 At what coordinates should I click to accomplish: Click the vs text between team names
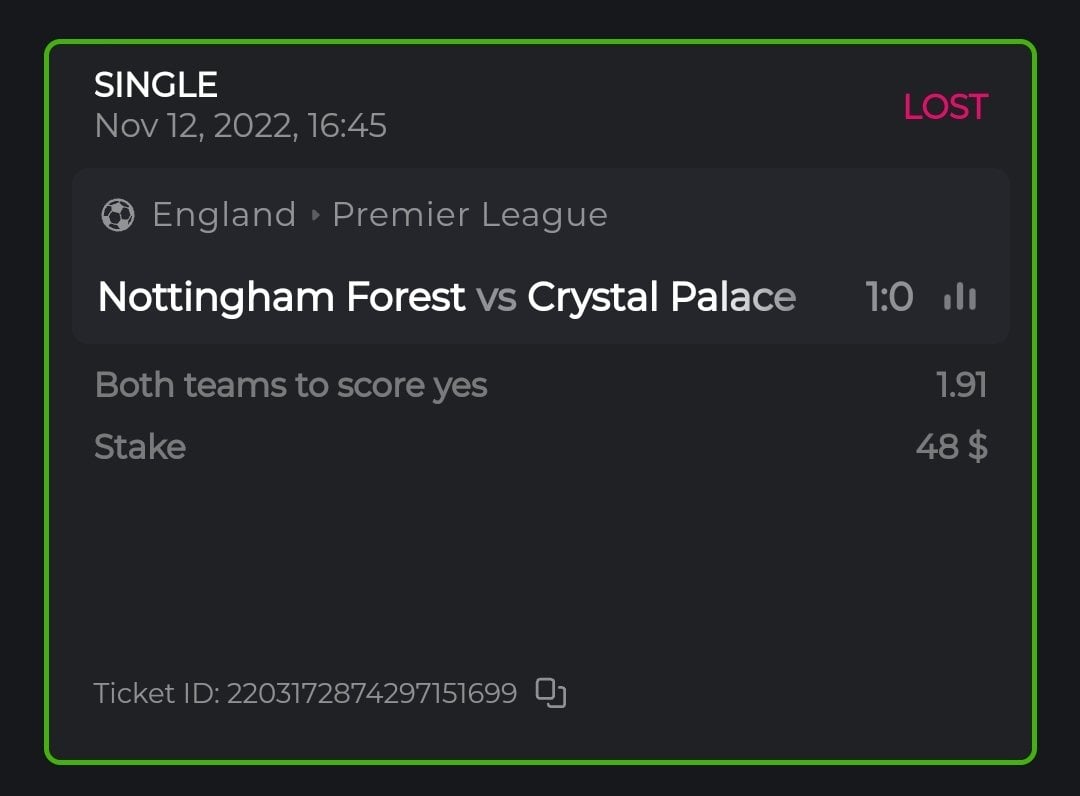tap(496, 297)
